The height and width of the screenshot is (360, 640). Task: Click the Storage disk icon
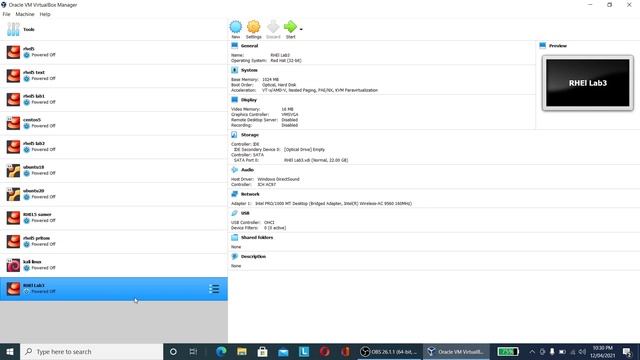pos(234,134)
